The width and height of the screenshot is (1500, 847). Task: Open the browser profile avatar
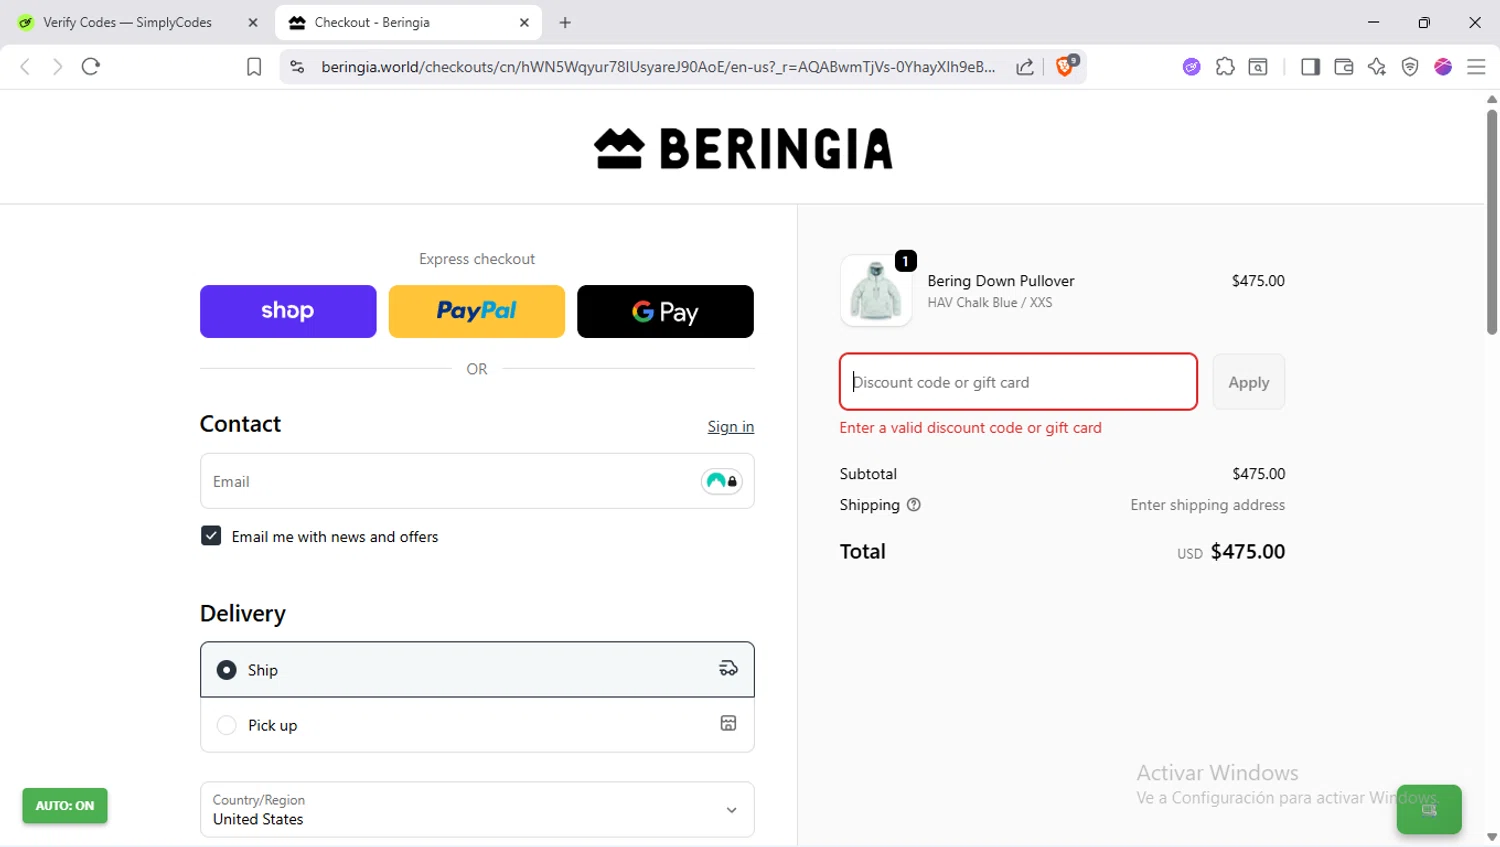1443,67
